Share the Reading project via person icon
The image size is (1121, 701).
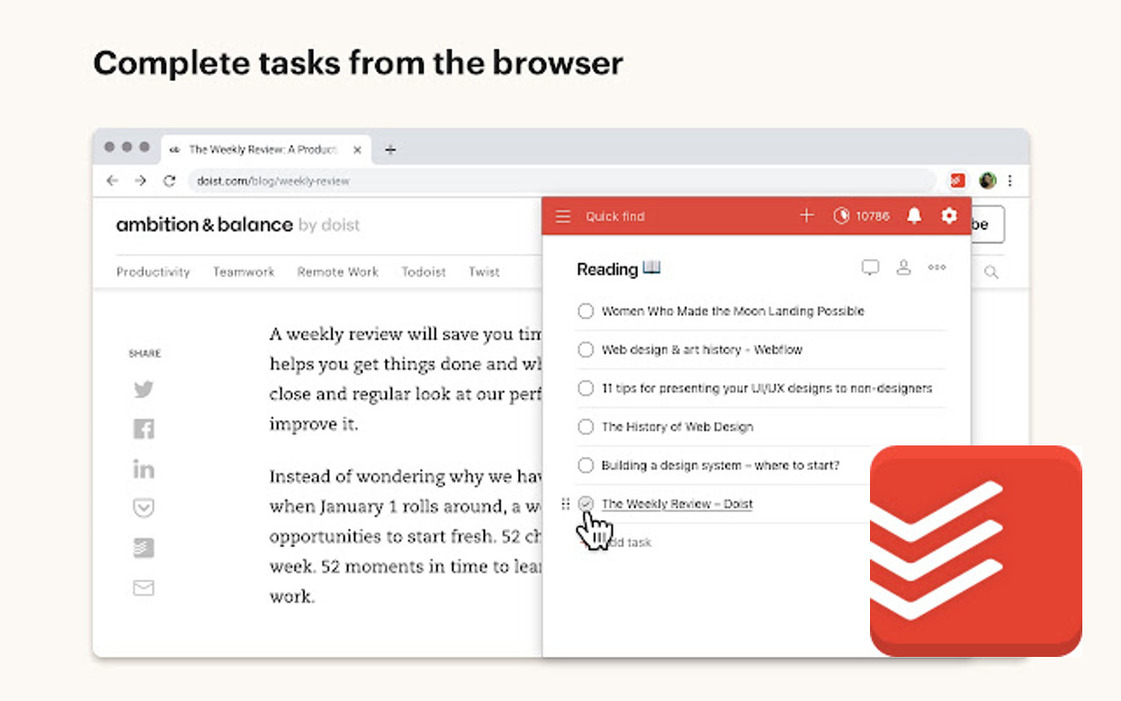pos(904,268)
